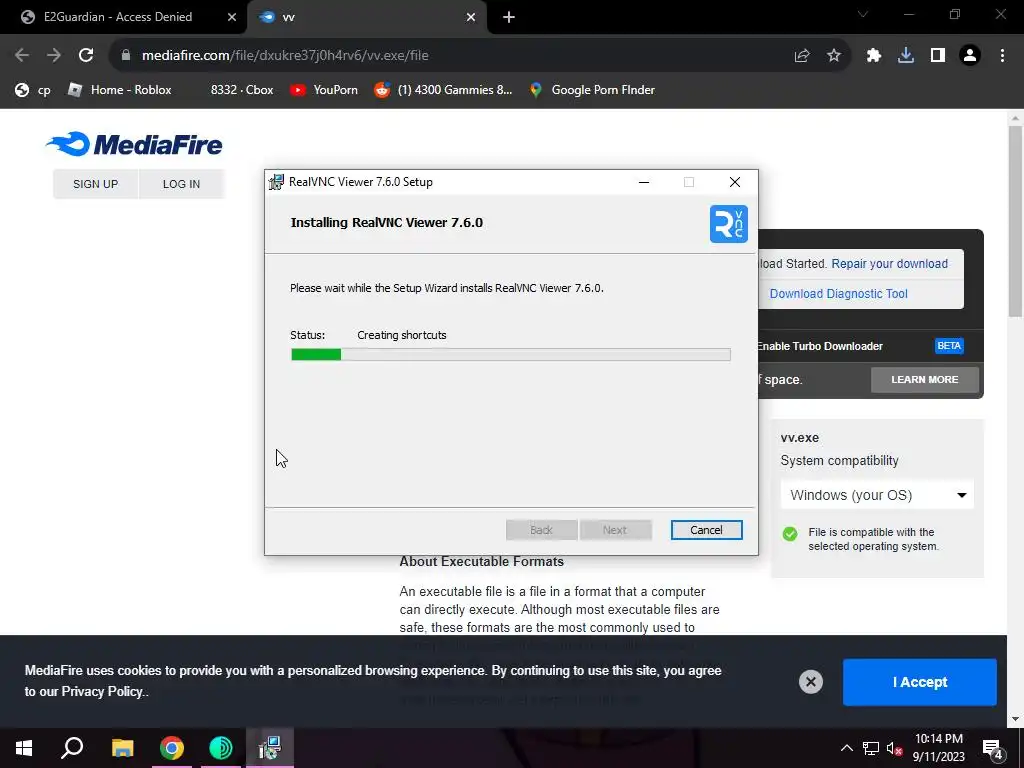Expand the Windows (your OS) dropdown
Screen dimensions: 1024x768
[877, 495]
